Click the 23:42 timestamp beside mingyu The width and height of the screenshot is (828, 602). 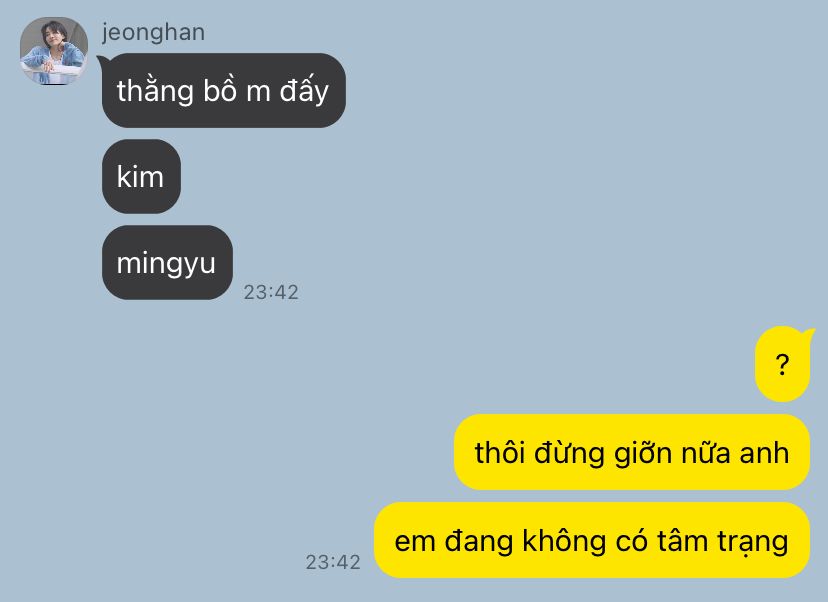(x=271, y=292)
